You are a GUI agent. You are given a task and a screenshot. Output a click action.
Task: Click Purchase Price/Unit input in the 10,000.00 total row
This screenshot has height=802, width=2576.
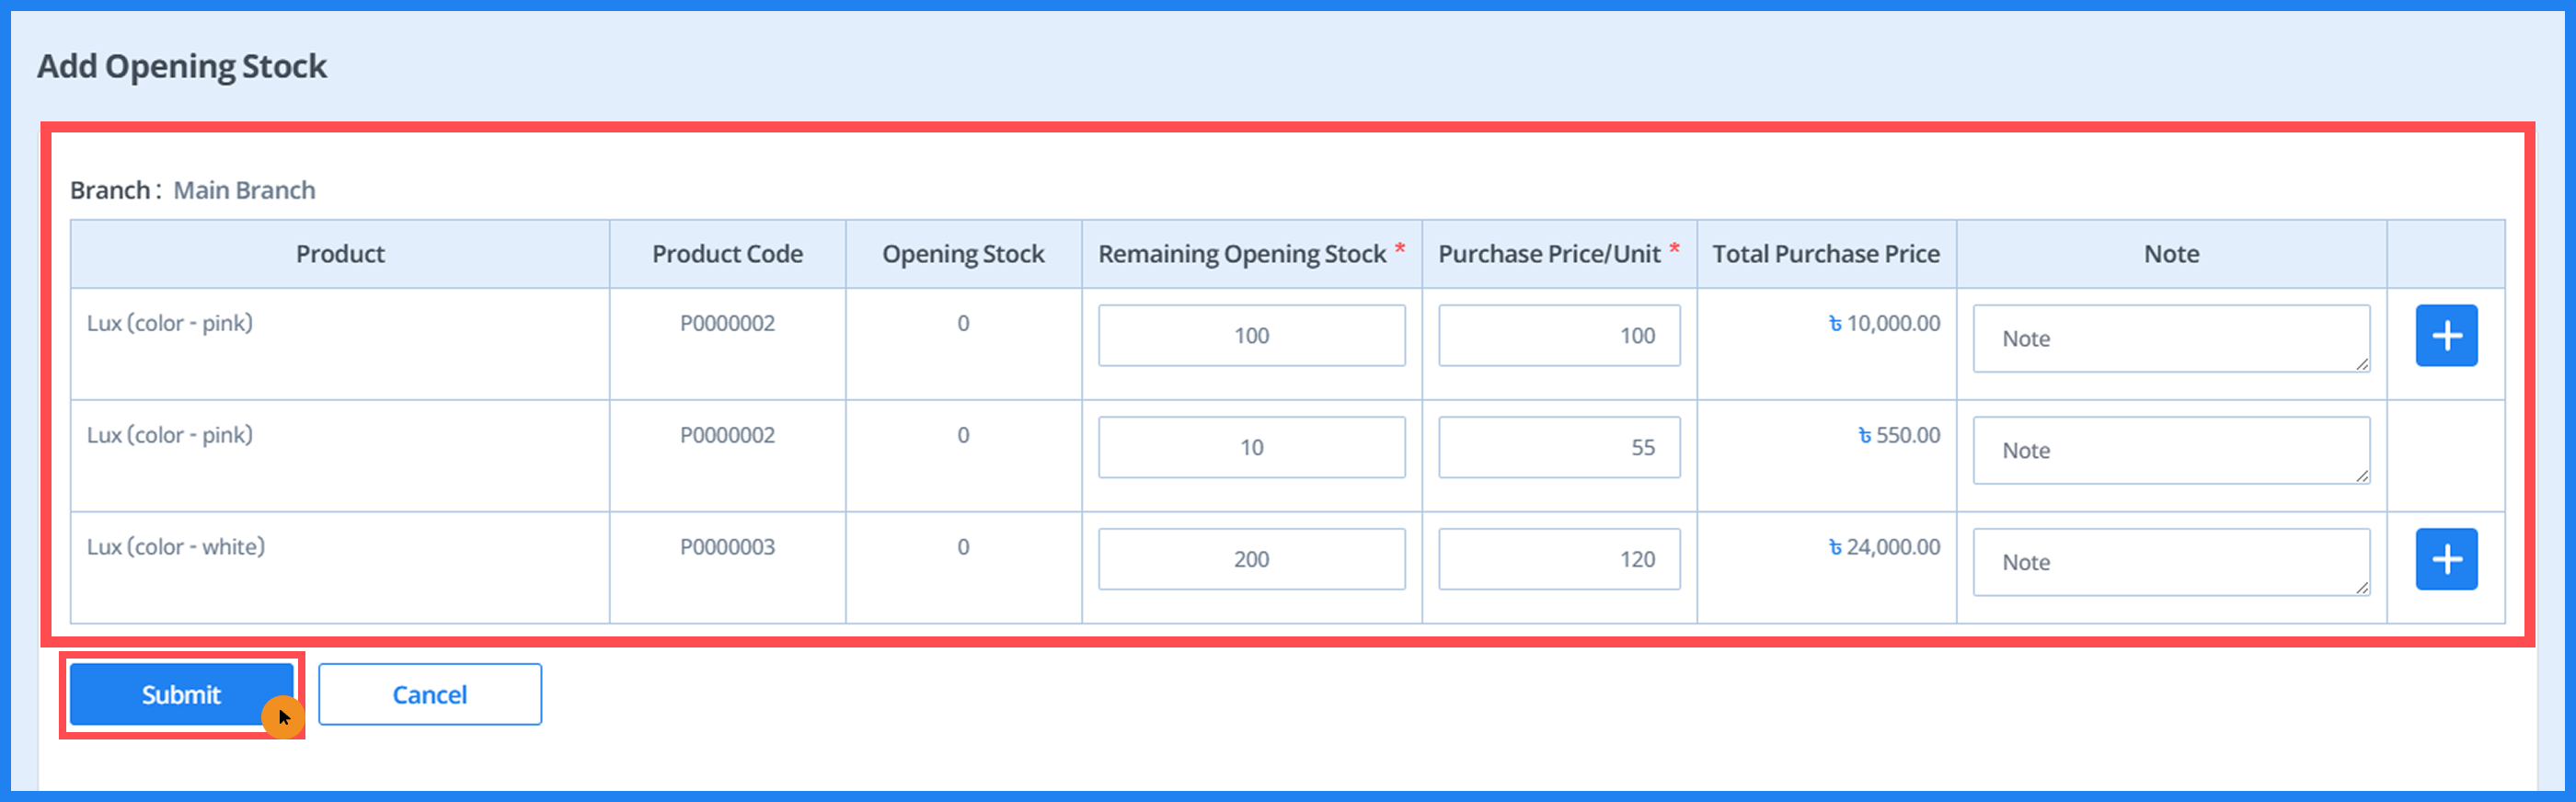[1558, 336]
